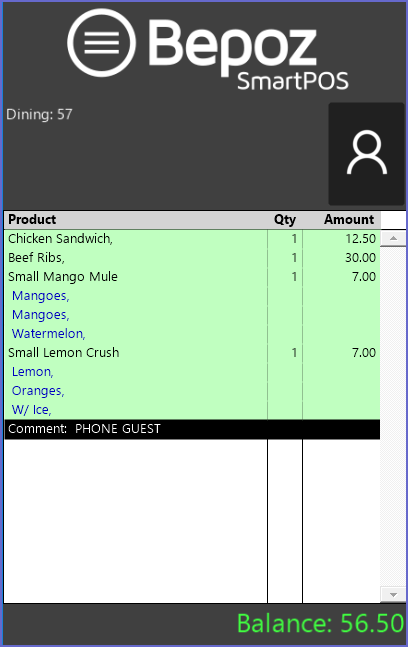Click the Dining: 57 table label

(39, 114)
